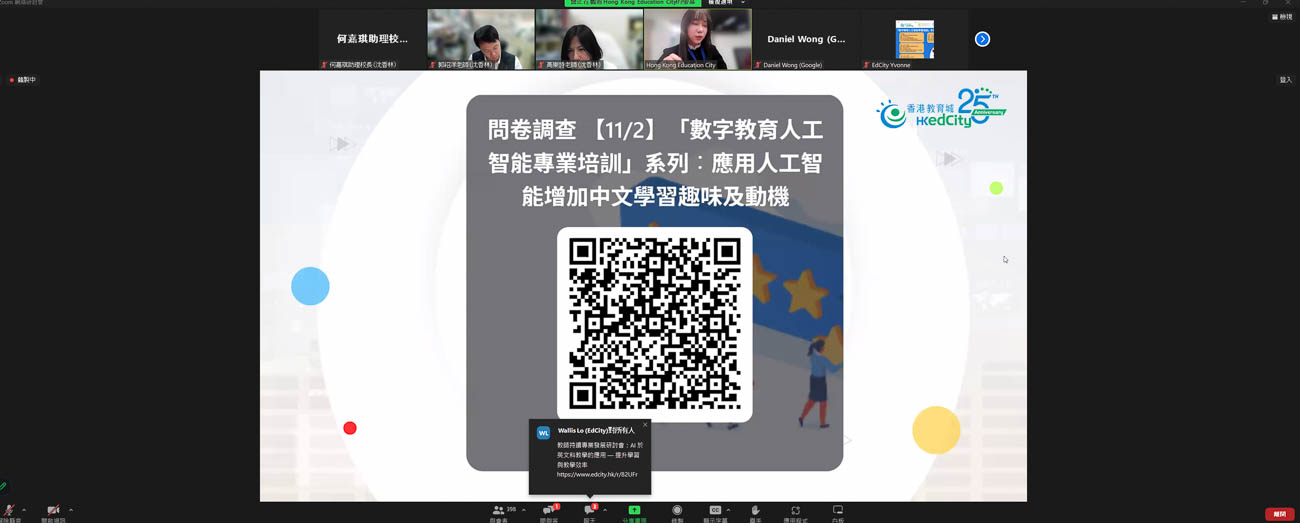Open the whiteboard icon
This screenshot has height=523, width=1300.
(838, 511)
